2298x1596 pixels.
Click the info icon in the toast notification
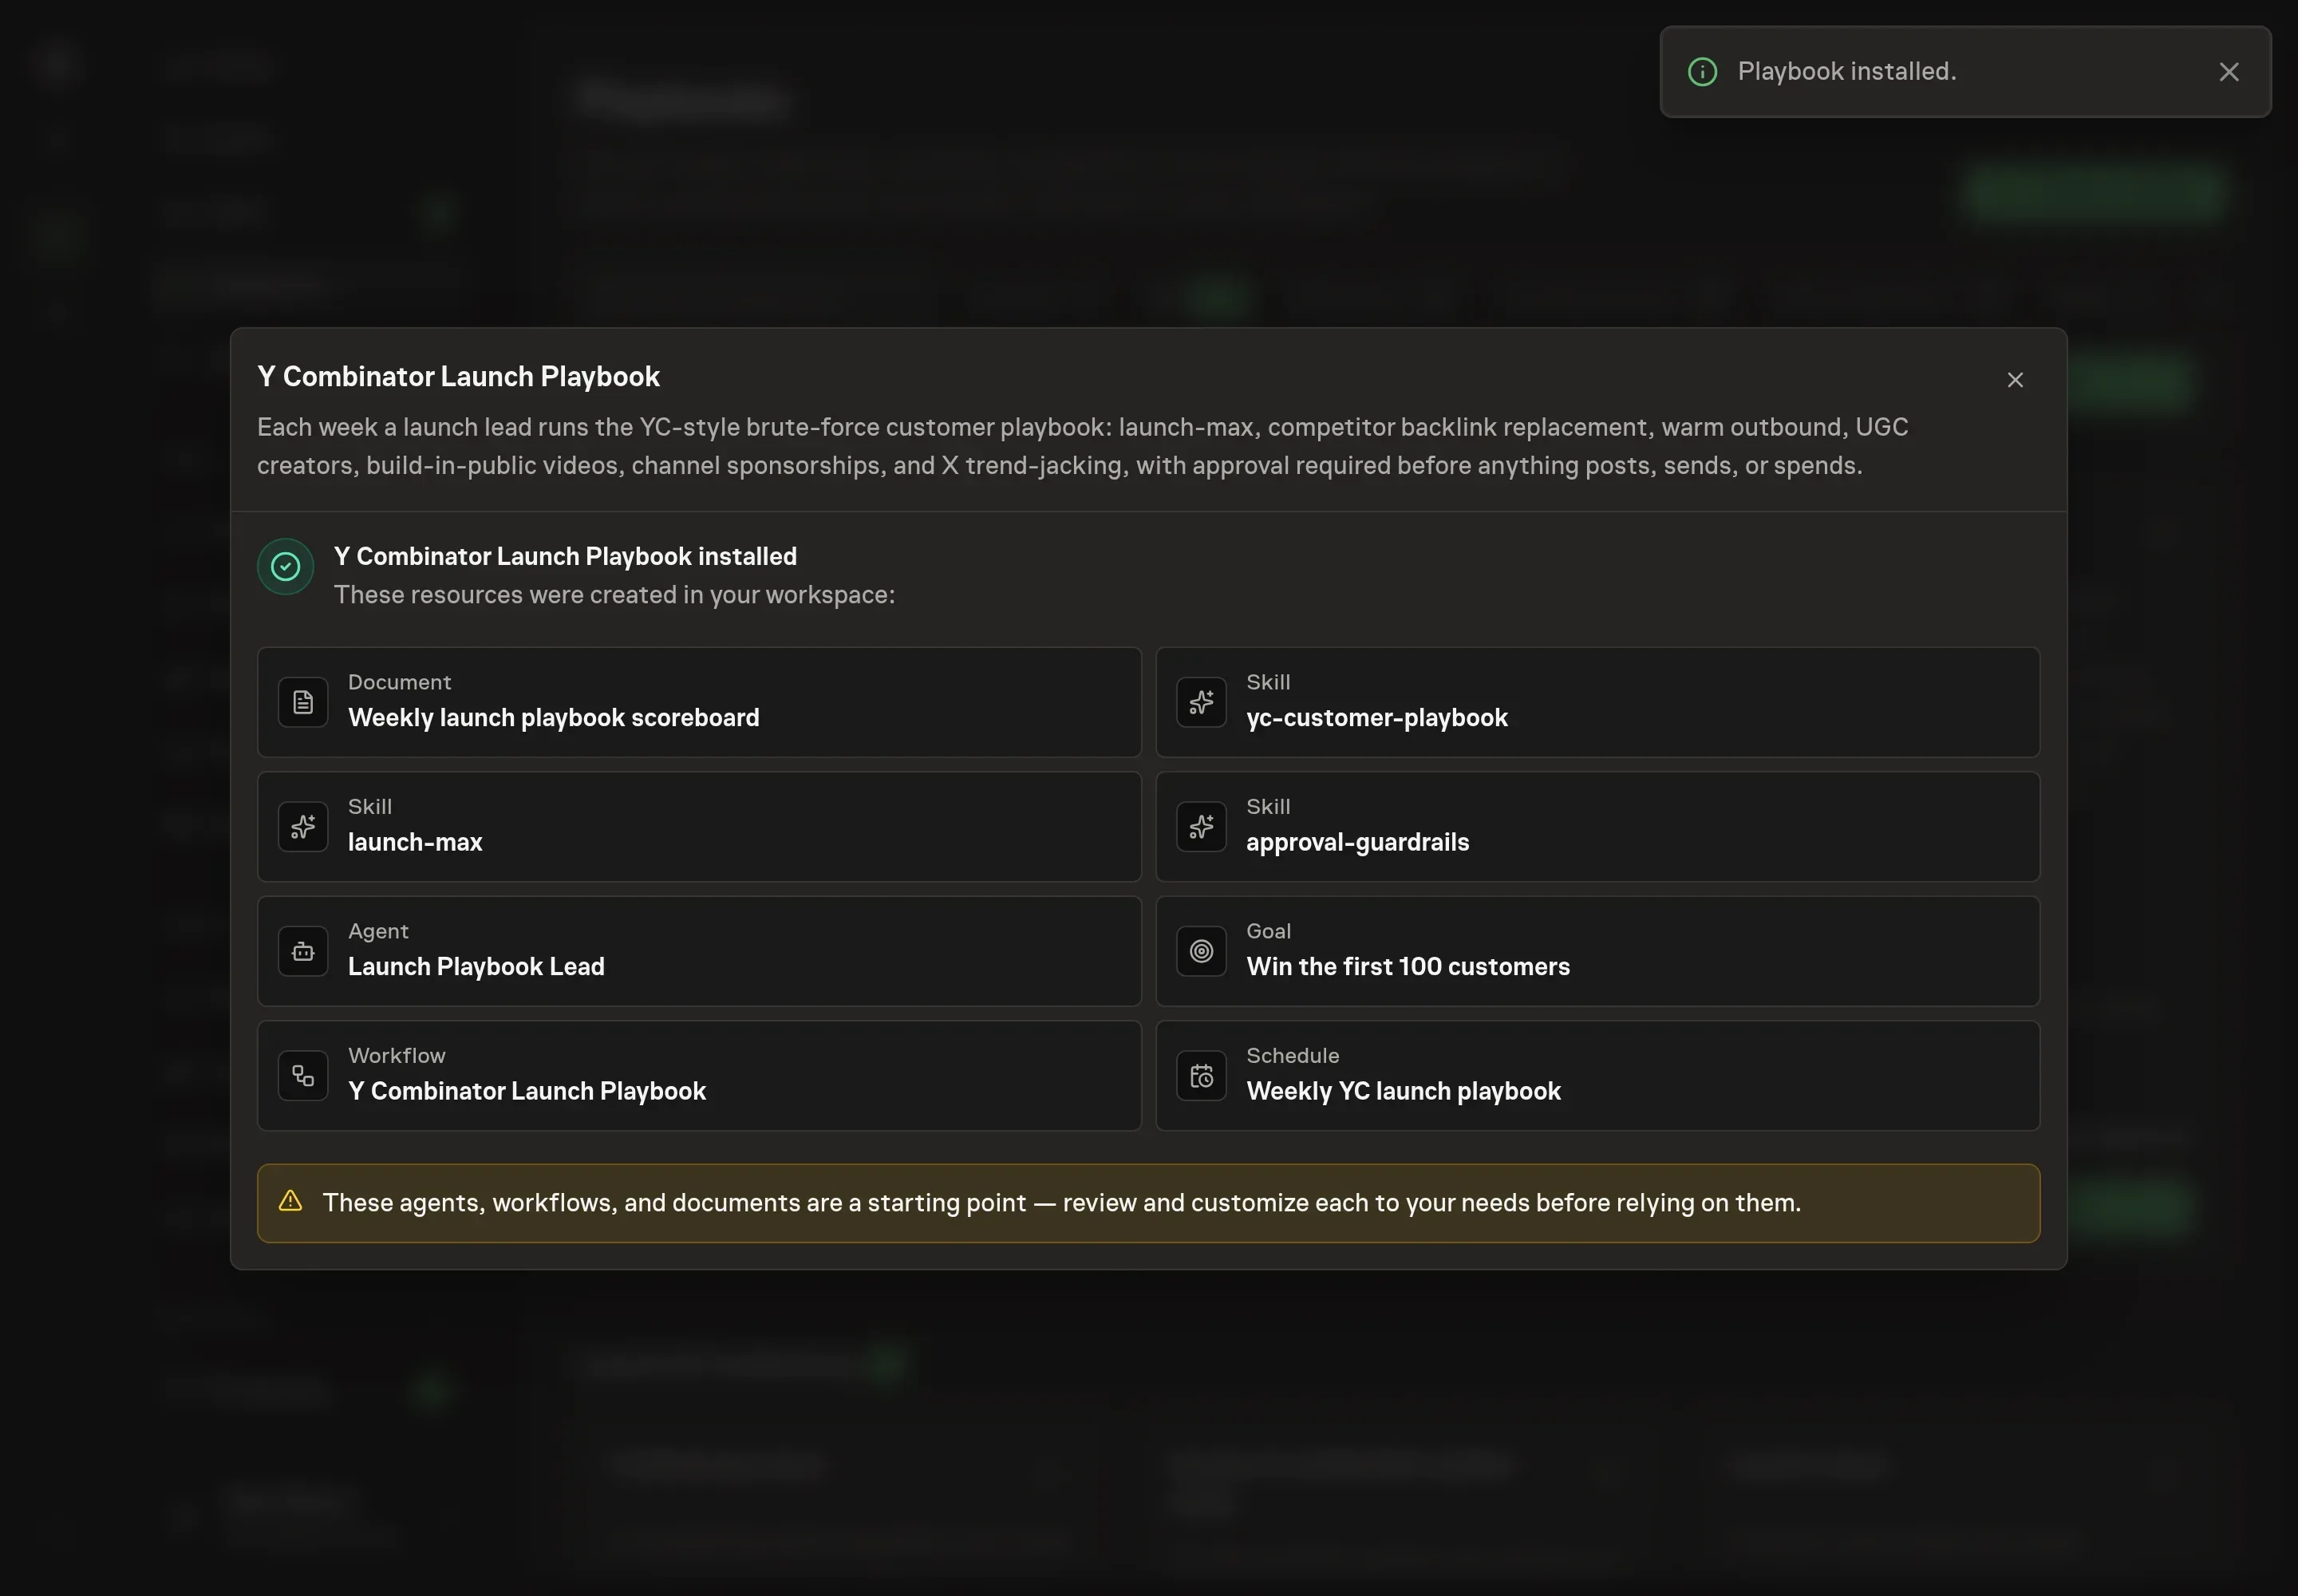1703,72
